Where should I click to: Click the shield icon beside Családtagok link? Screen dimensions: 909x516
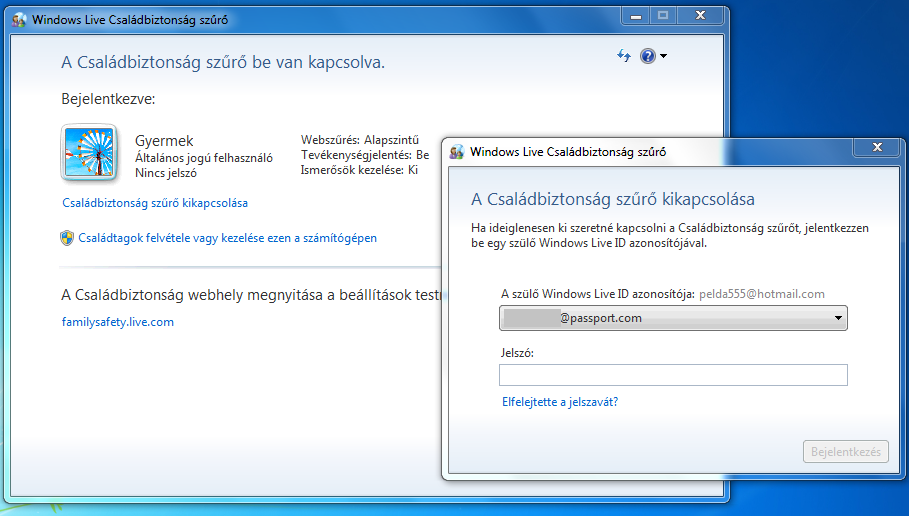(67, 238)
